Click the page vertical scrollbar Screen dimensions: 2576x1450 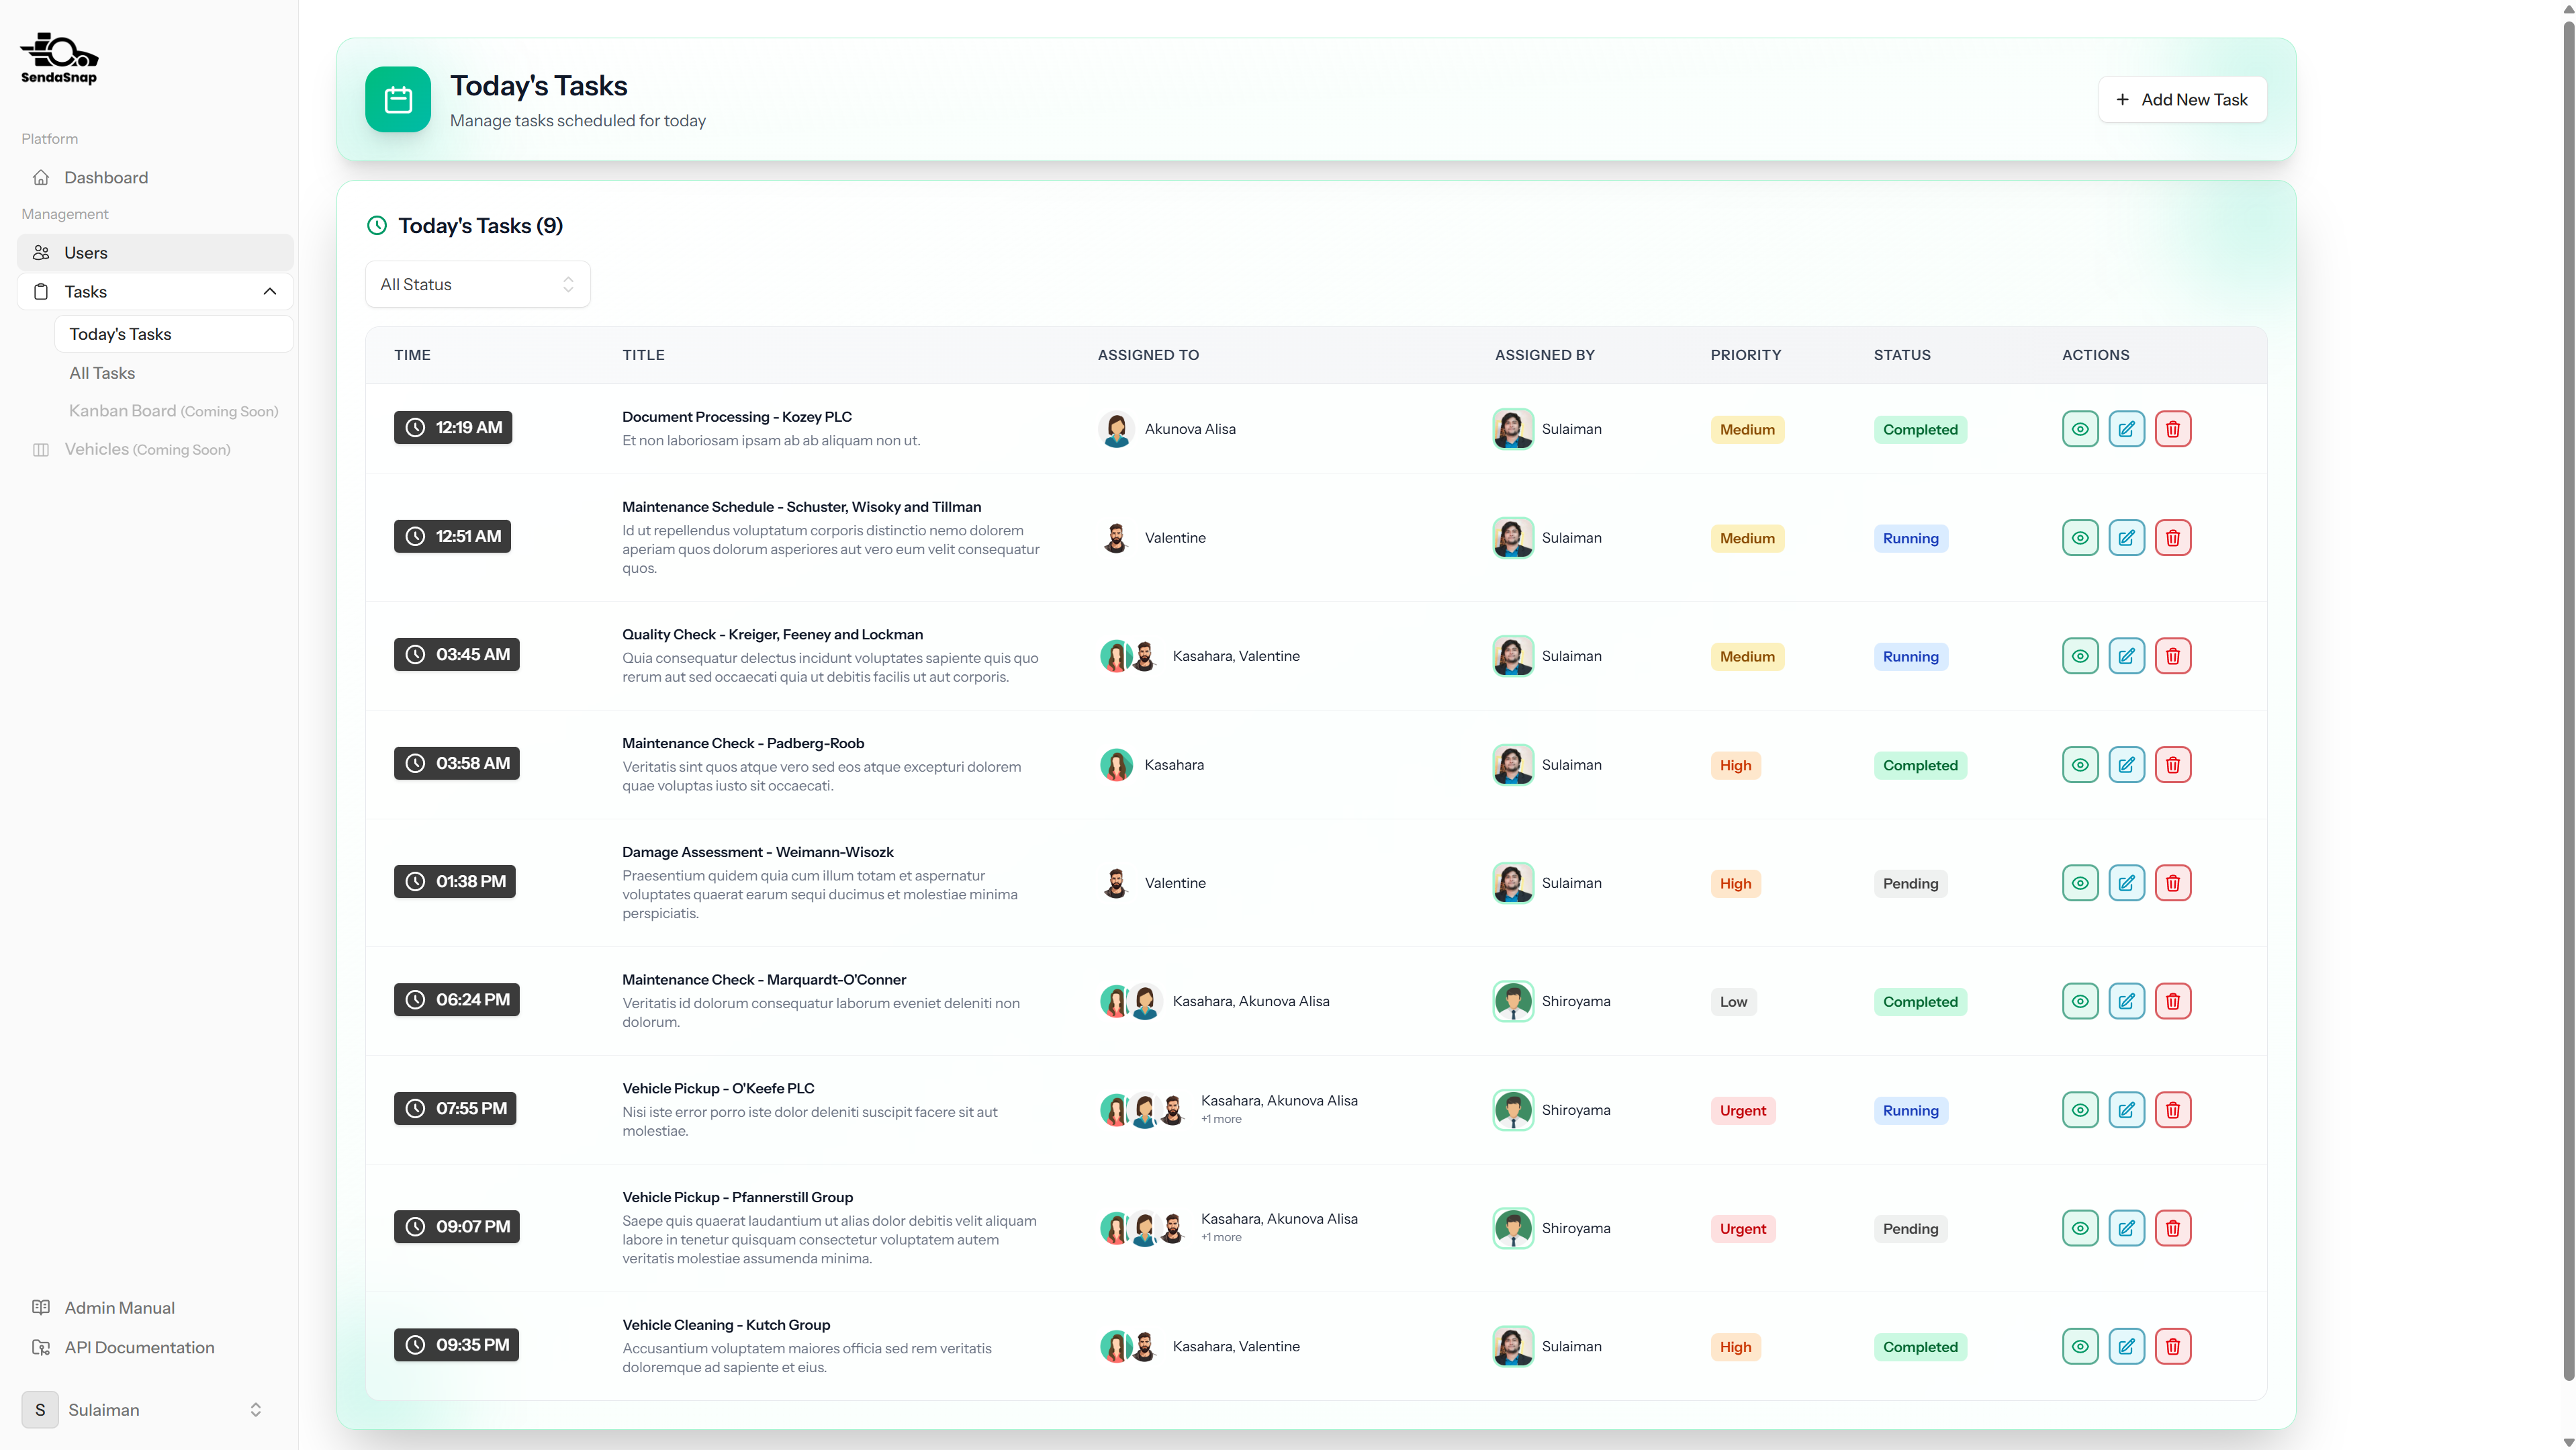point(2567,700)
